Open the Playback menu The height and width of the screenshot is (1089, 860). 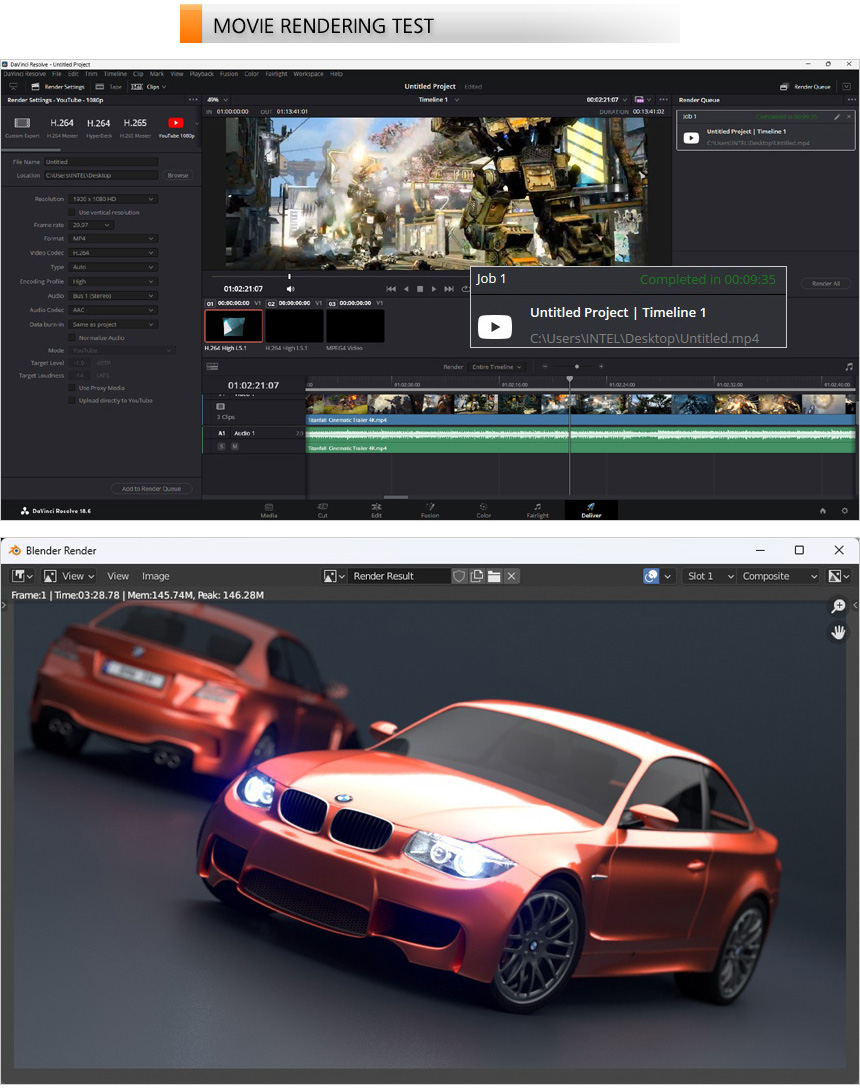pos(201,74)
